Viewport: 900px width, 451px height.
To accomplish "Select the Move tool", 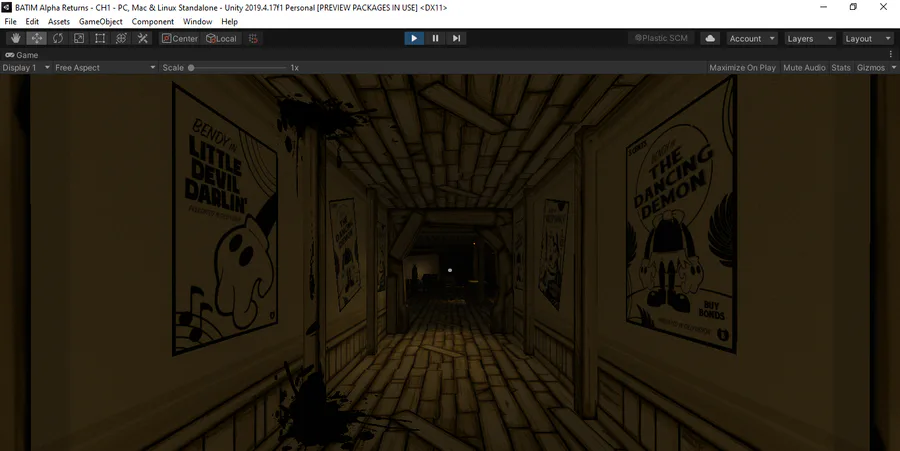I will coord(37,38).
